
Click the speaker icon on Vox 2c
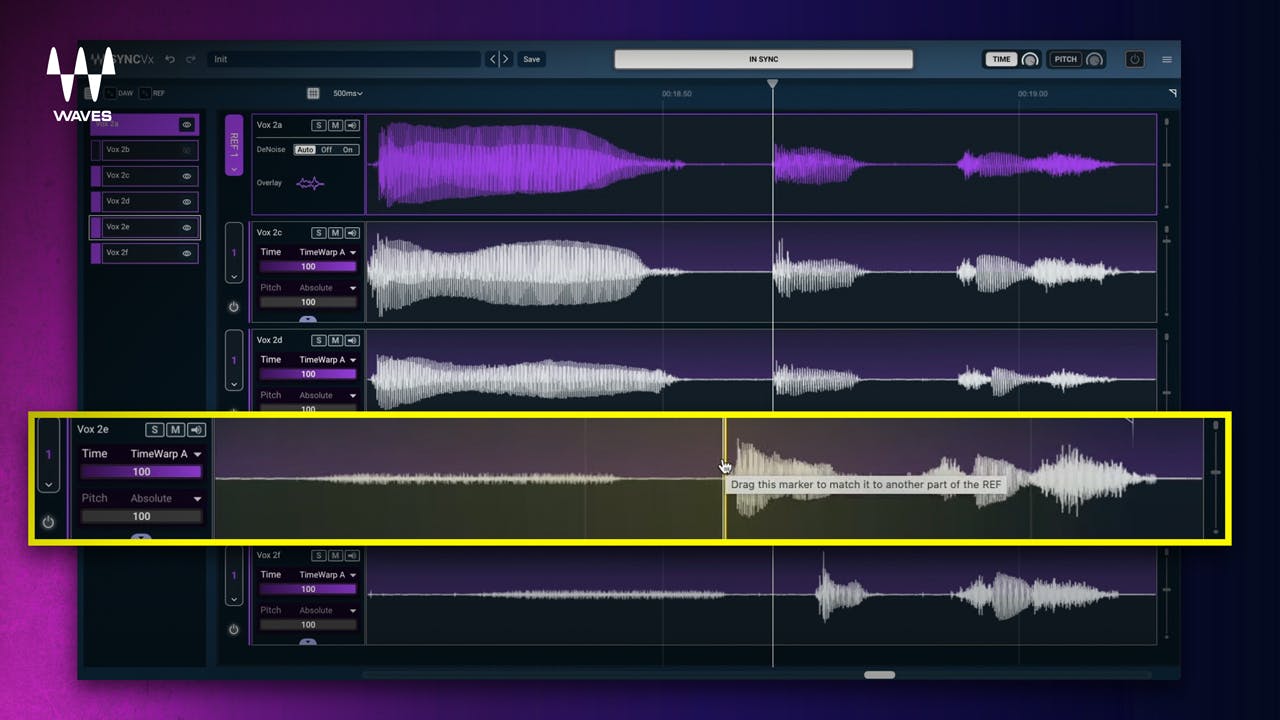pos(351,232)
